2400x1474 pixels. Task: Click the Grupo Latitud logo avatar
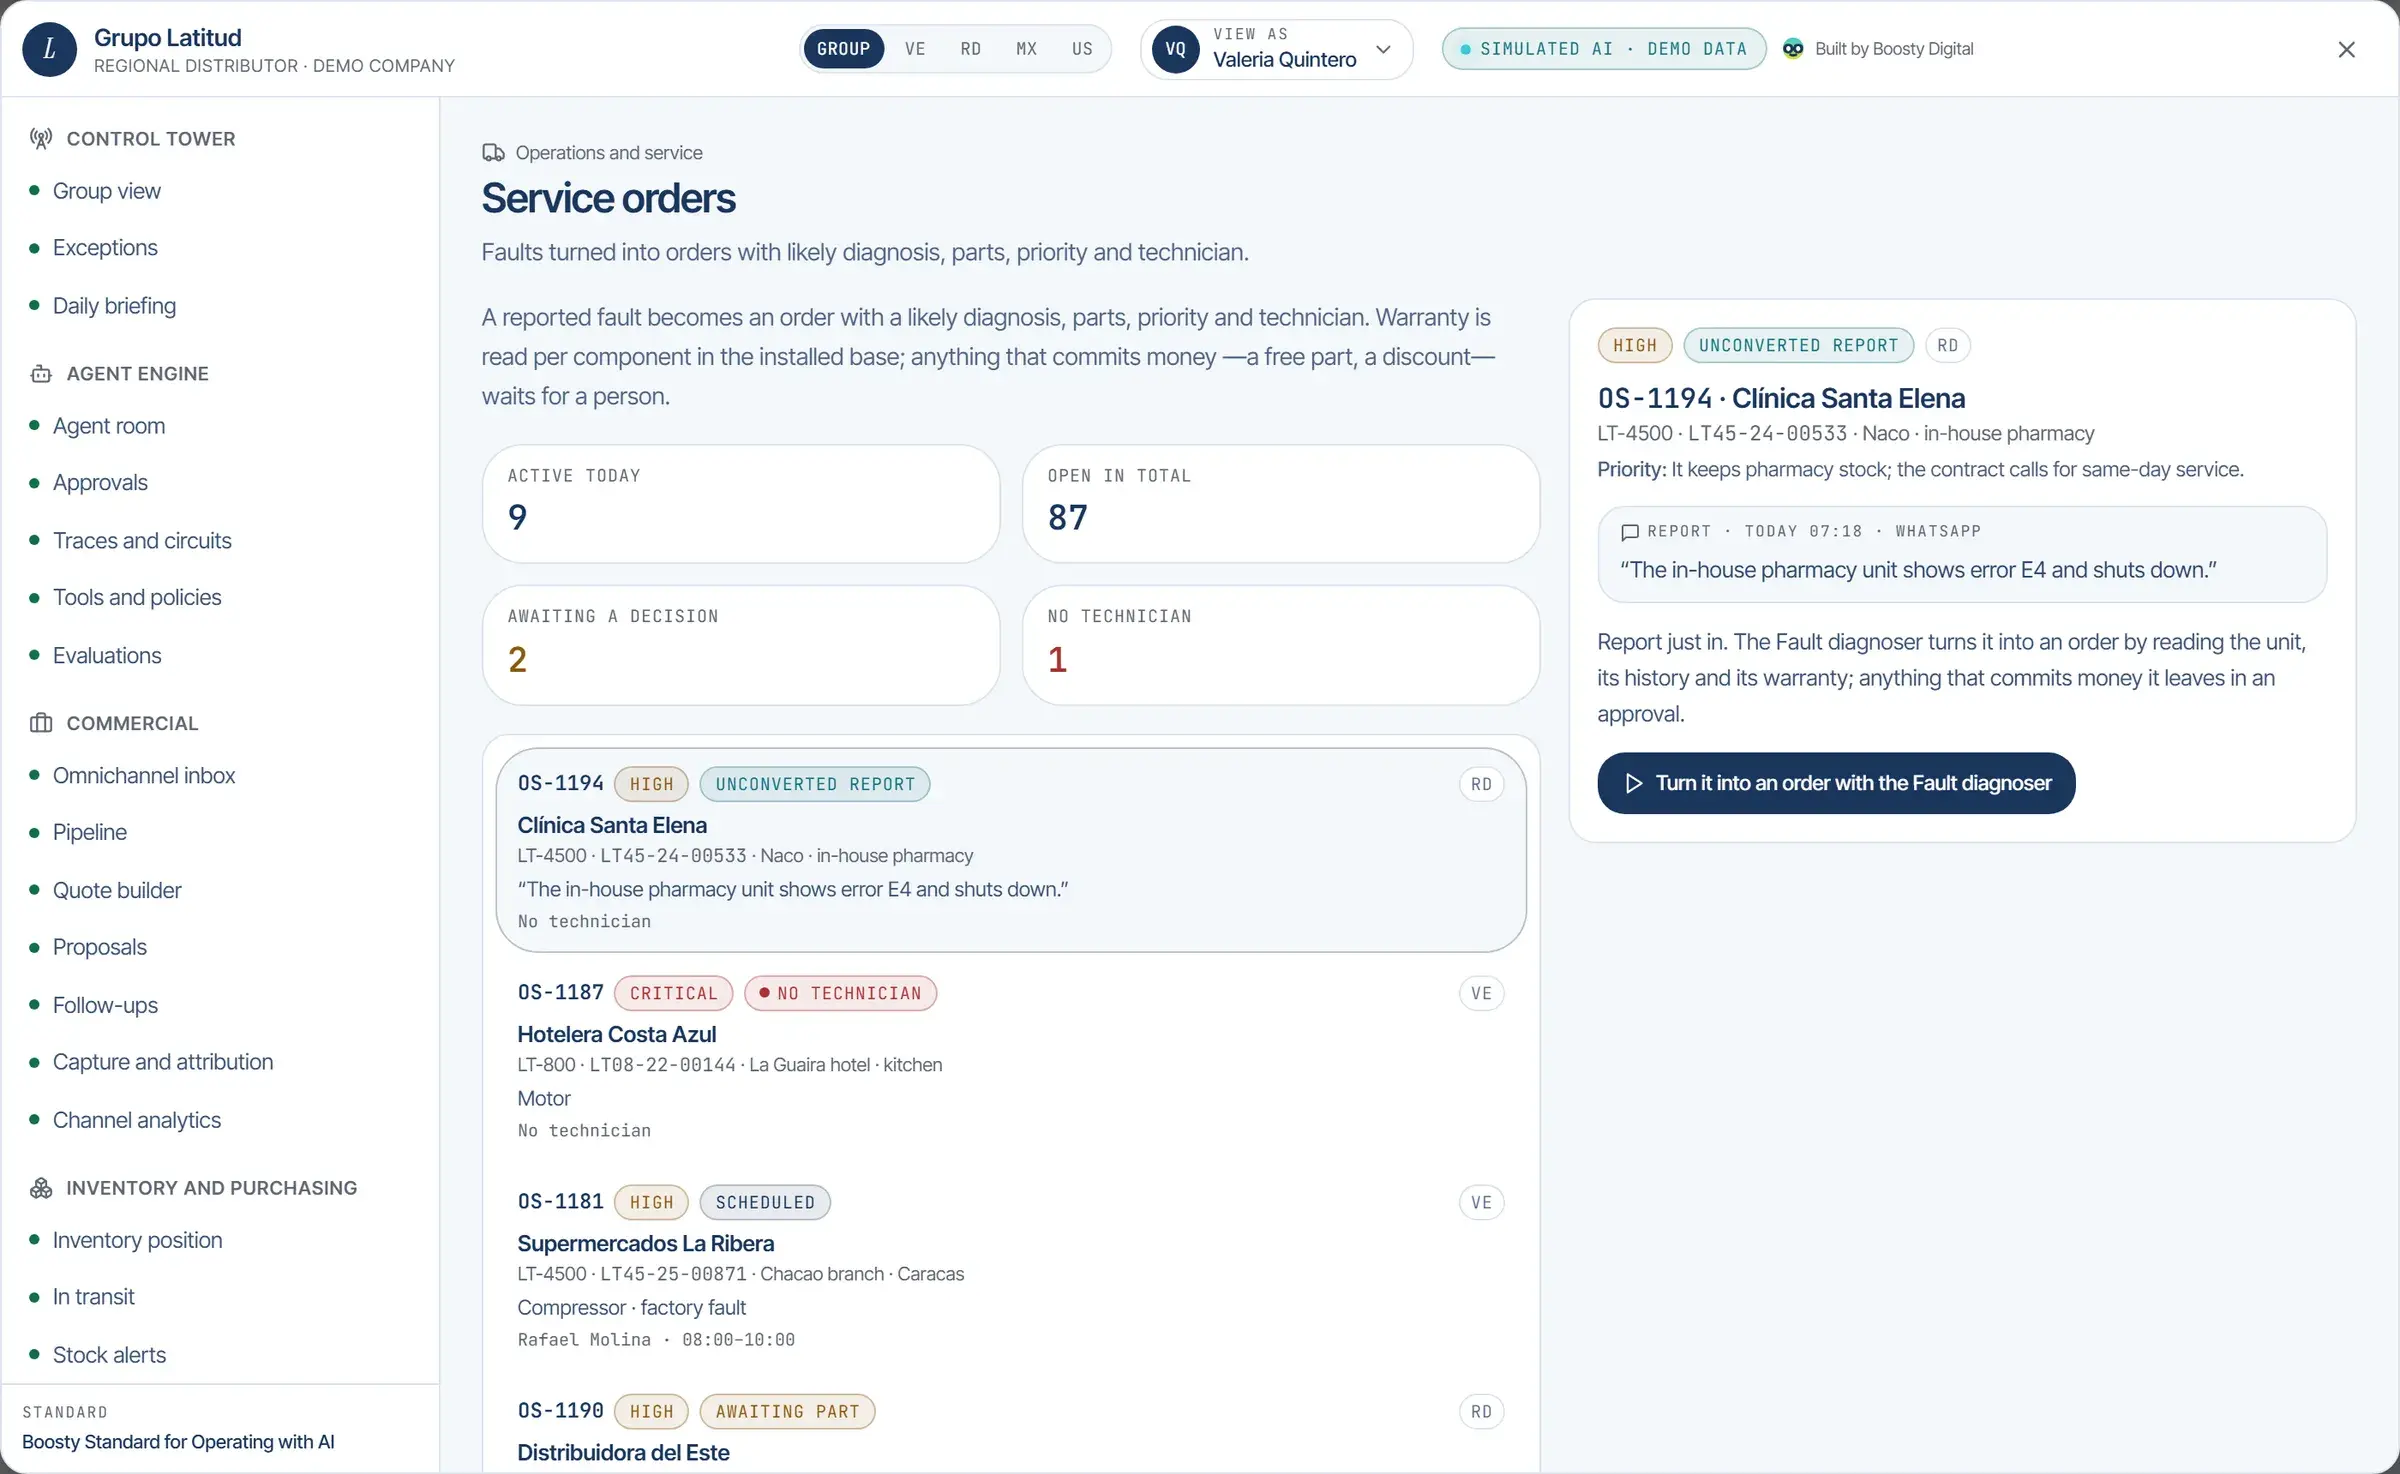coord(50,50)
